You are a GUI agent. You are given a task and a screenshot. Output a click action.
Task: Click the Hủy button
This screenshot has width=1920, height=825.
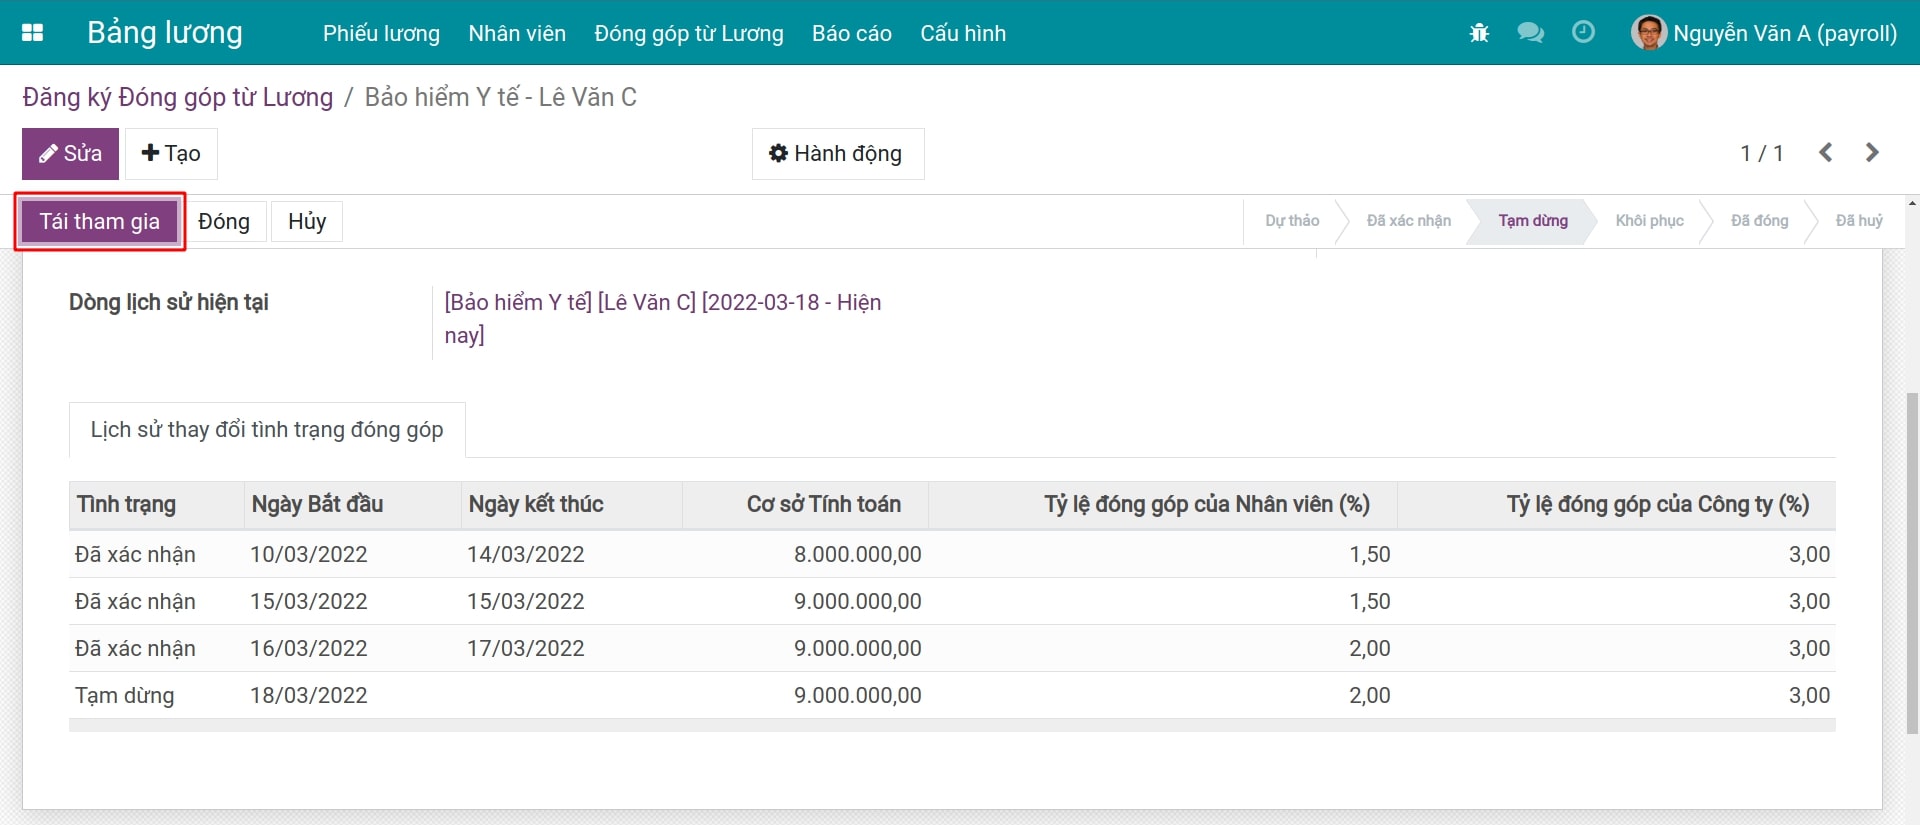point(307,222)
